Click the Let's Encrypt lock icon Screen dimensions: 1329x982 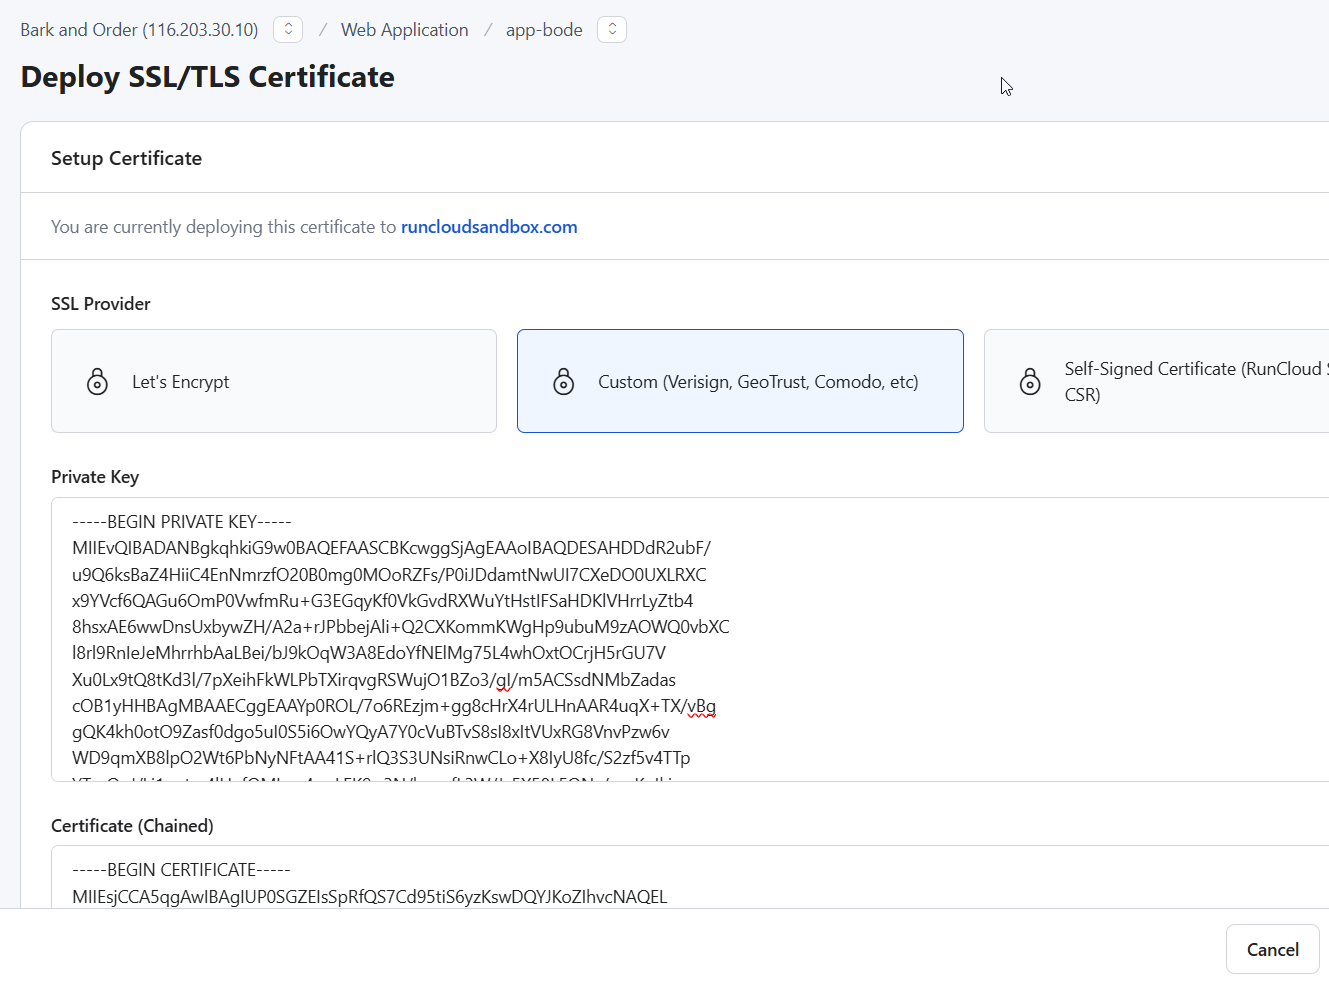coord(97,381)
